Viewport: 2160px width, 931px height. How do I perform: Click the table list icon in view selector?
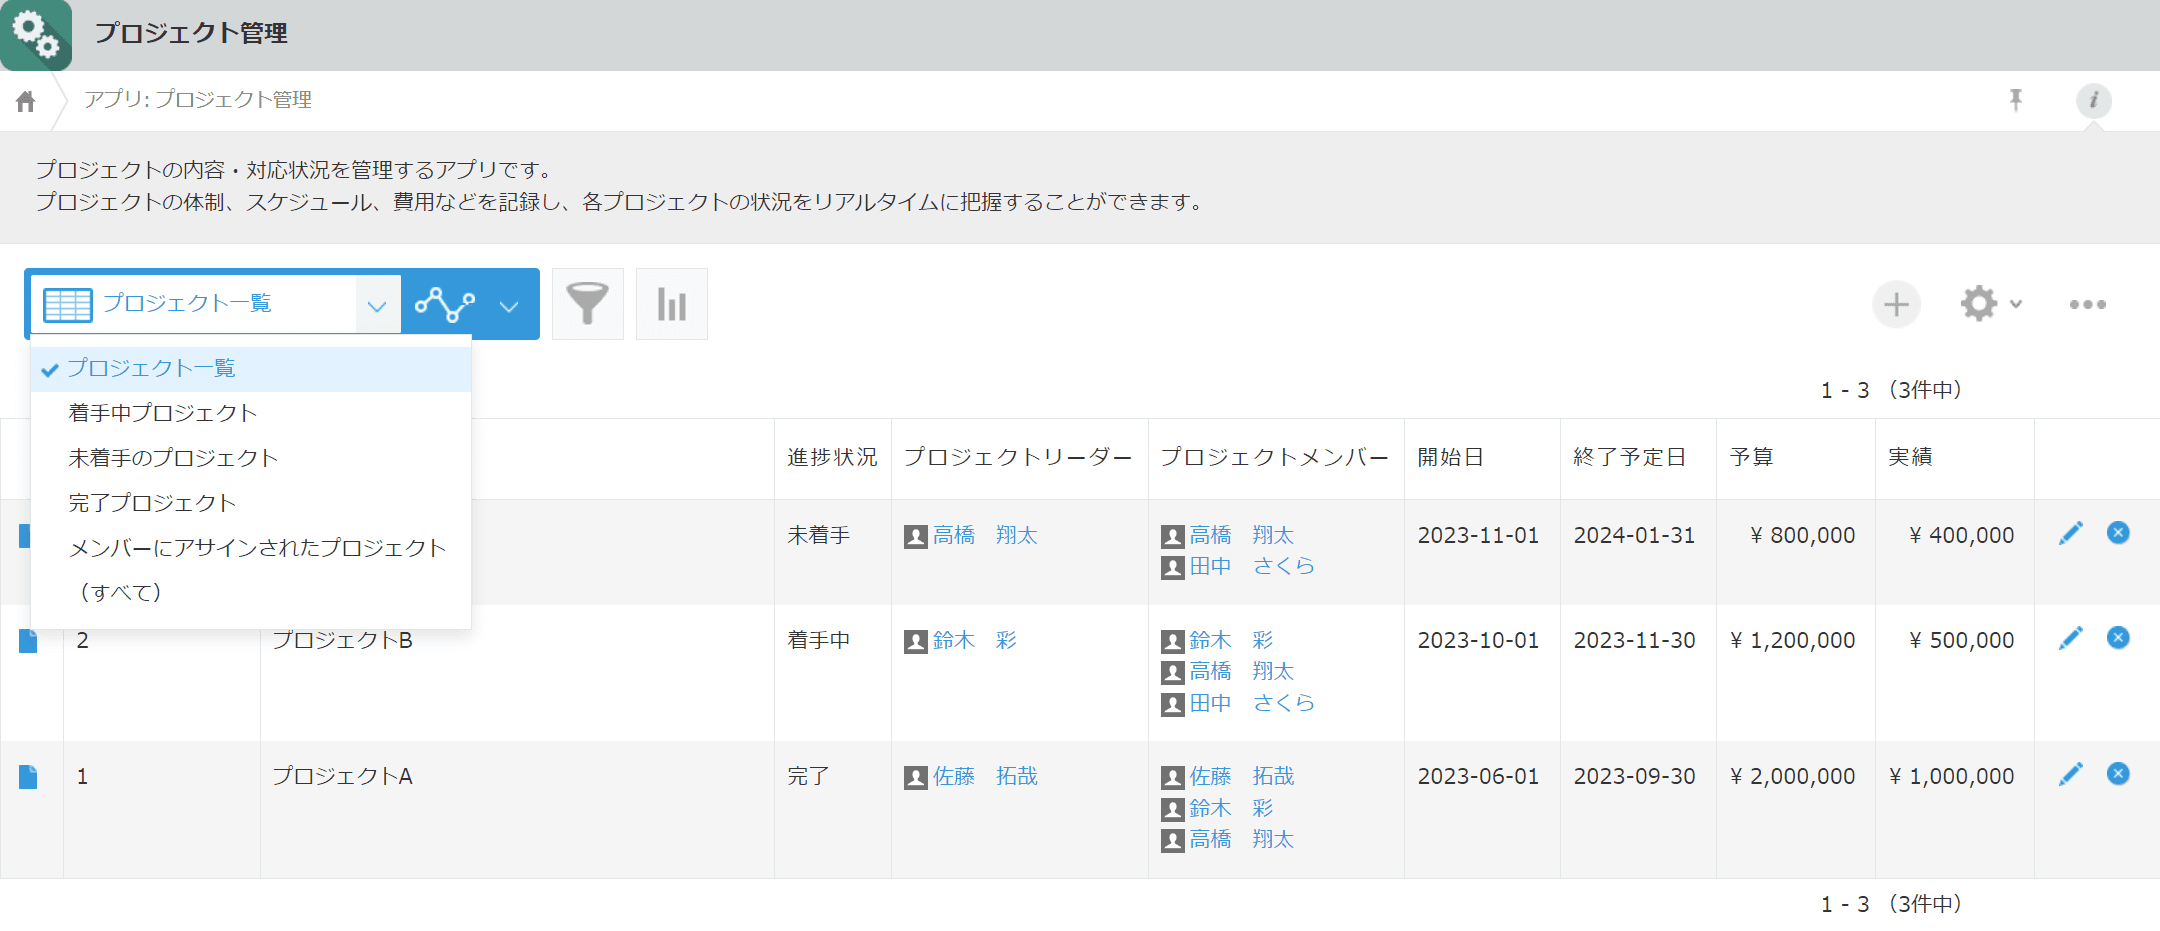[68, 304]
